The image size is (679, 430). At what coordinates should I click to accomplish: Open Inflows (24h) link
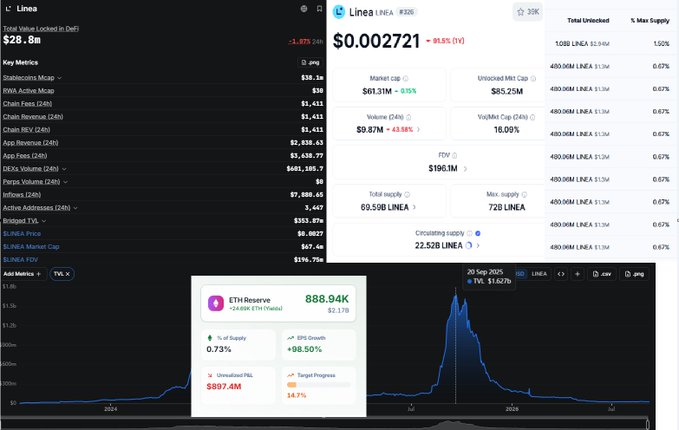point(22,194)
